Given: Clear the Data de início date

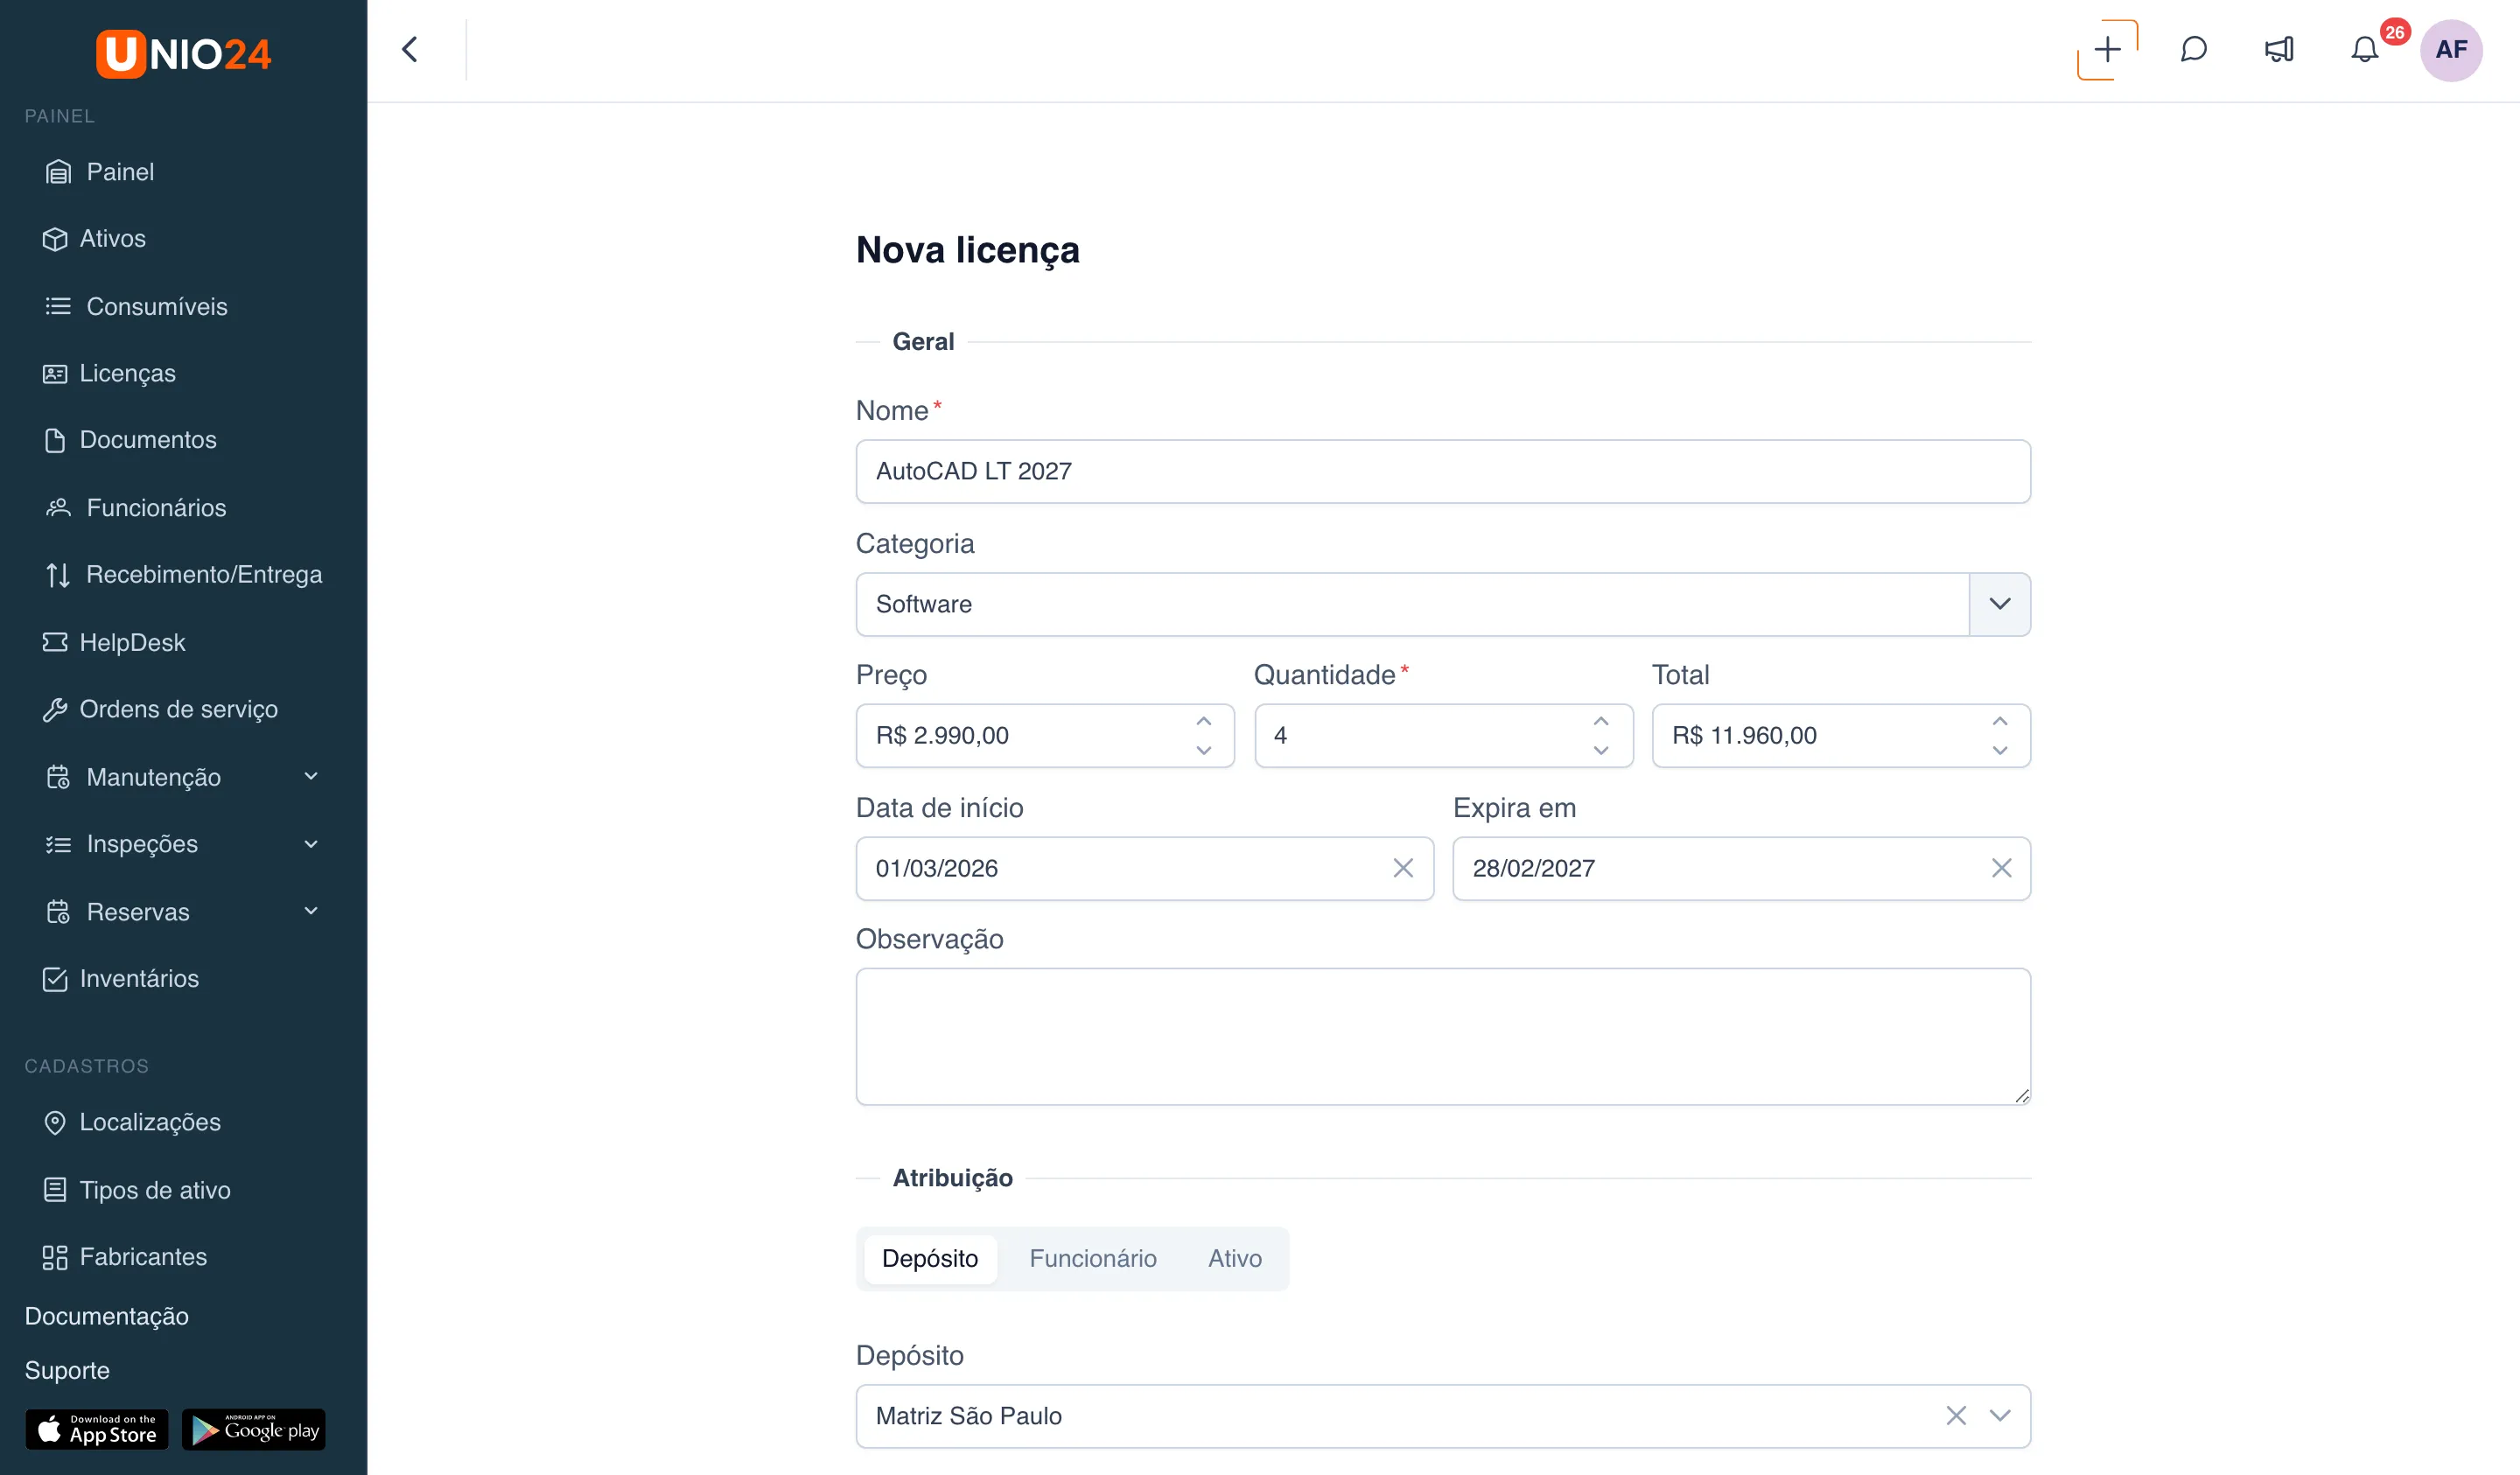Looking at the screenshot, I should [x=1403, y=868].
